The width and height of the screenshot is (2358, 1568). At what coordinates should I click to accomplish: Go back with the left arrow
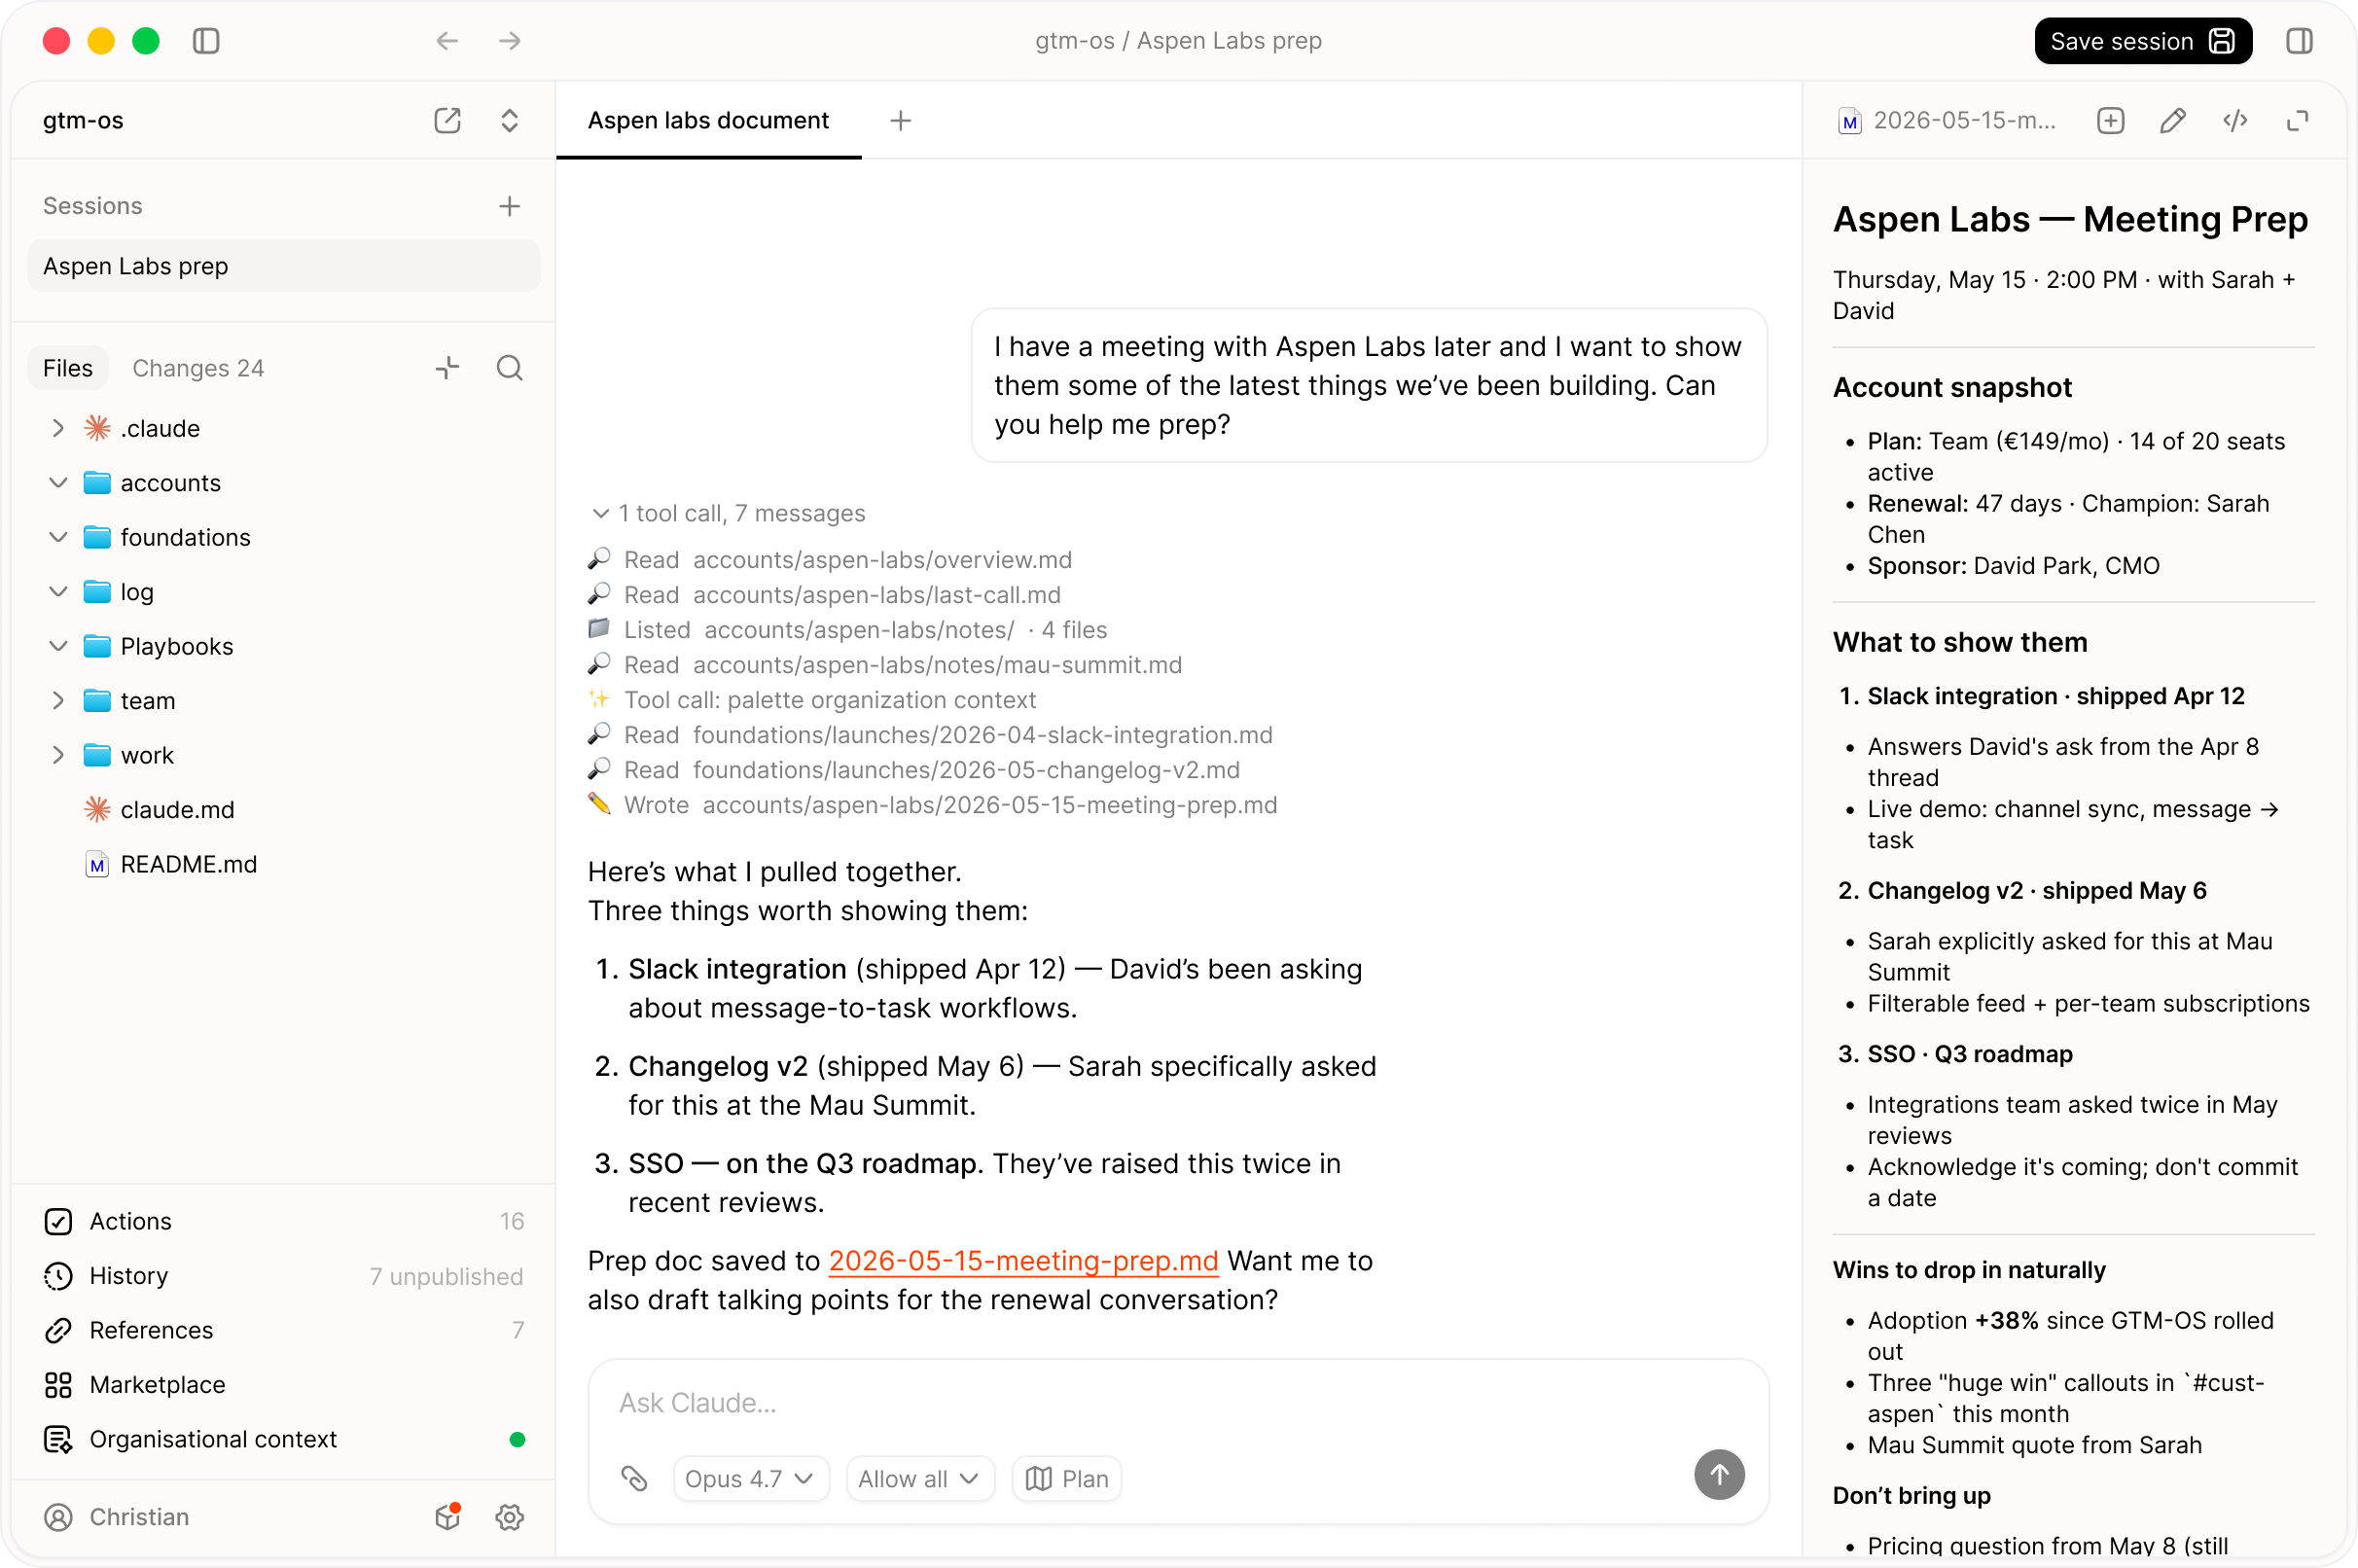point(447,41)
